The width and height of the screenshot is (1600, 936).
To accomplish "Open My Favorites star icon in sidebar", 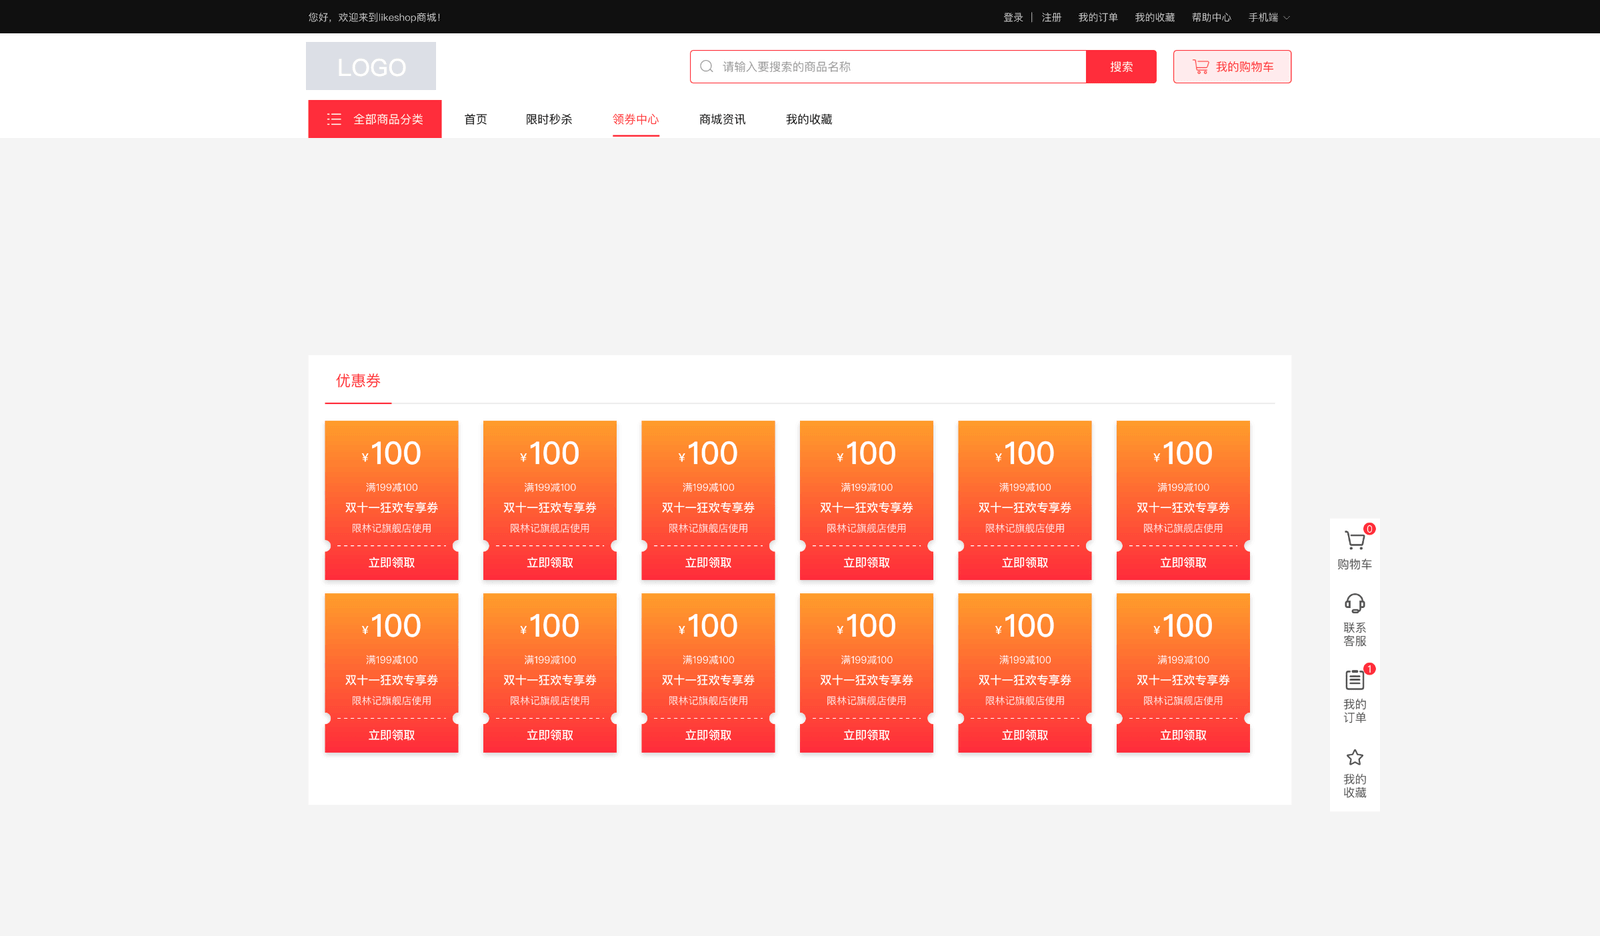I will 1354,757.
